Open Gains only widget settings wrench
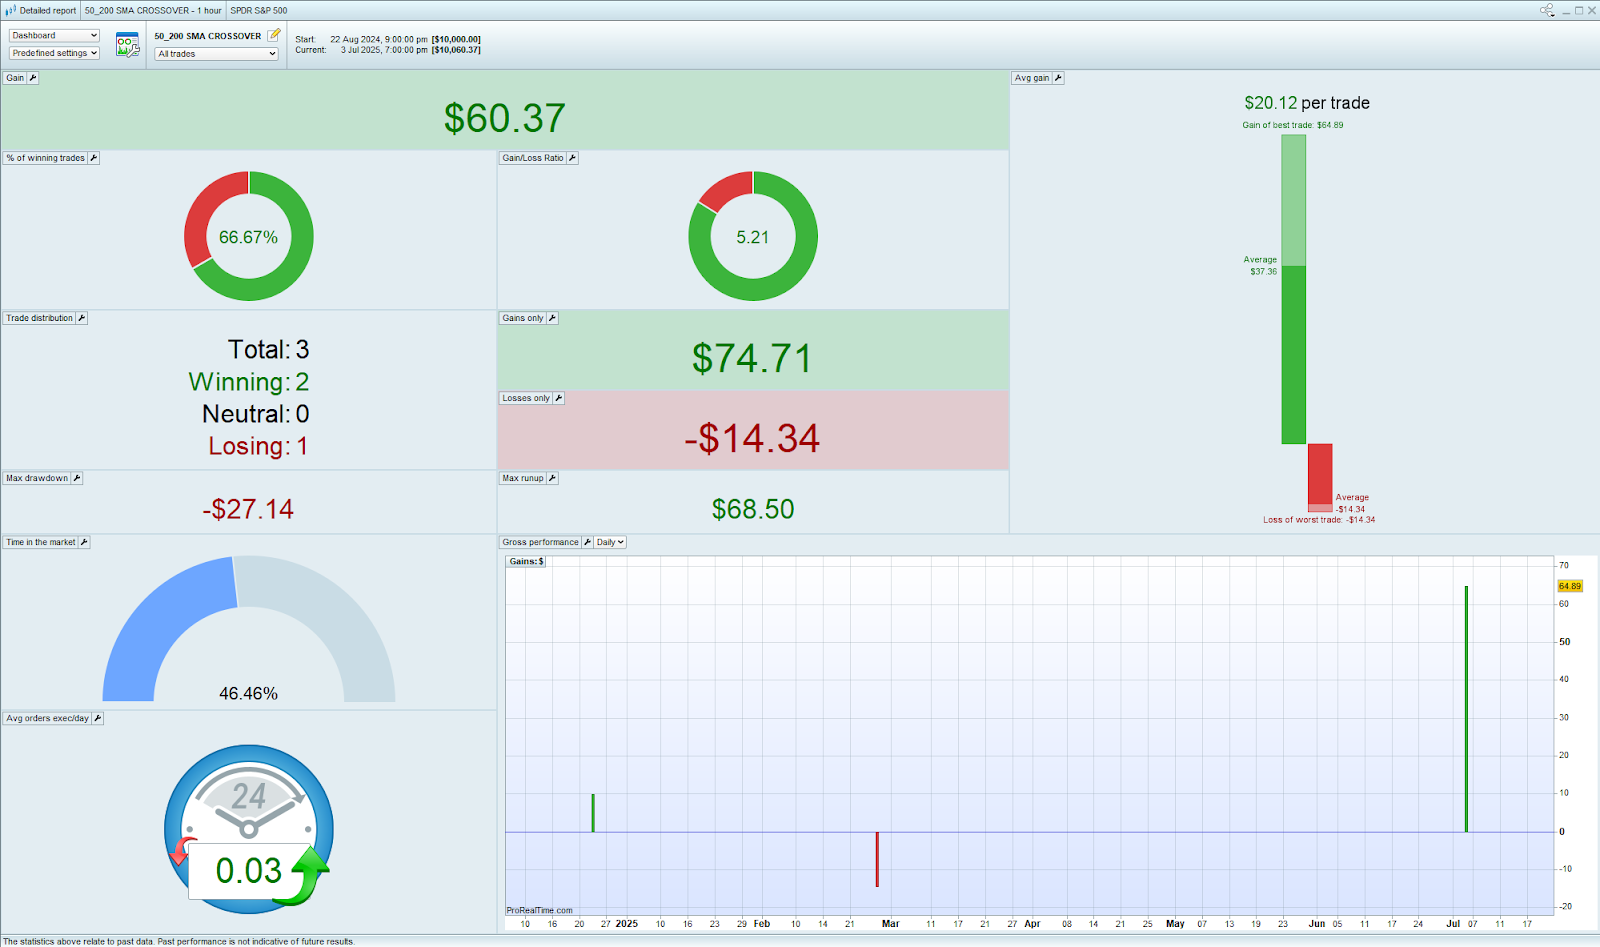The image size is (1600, 947). pos(552,318)
